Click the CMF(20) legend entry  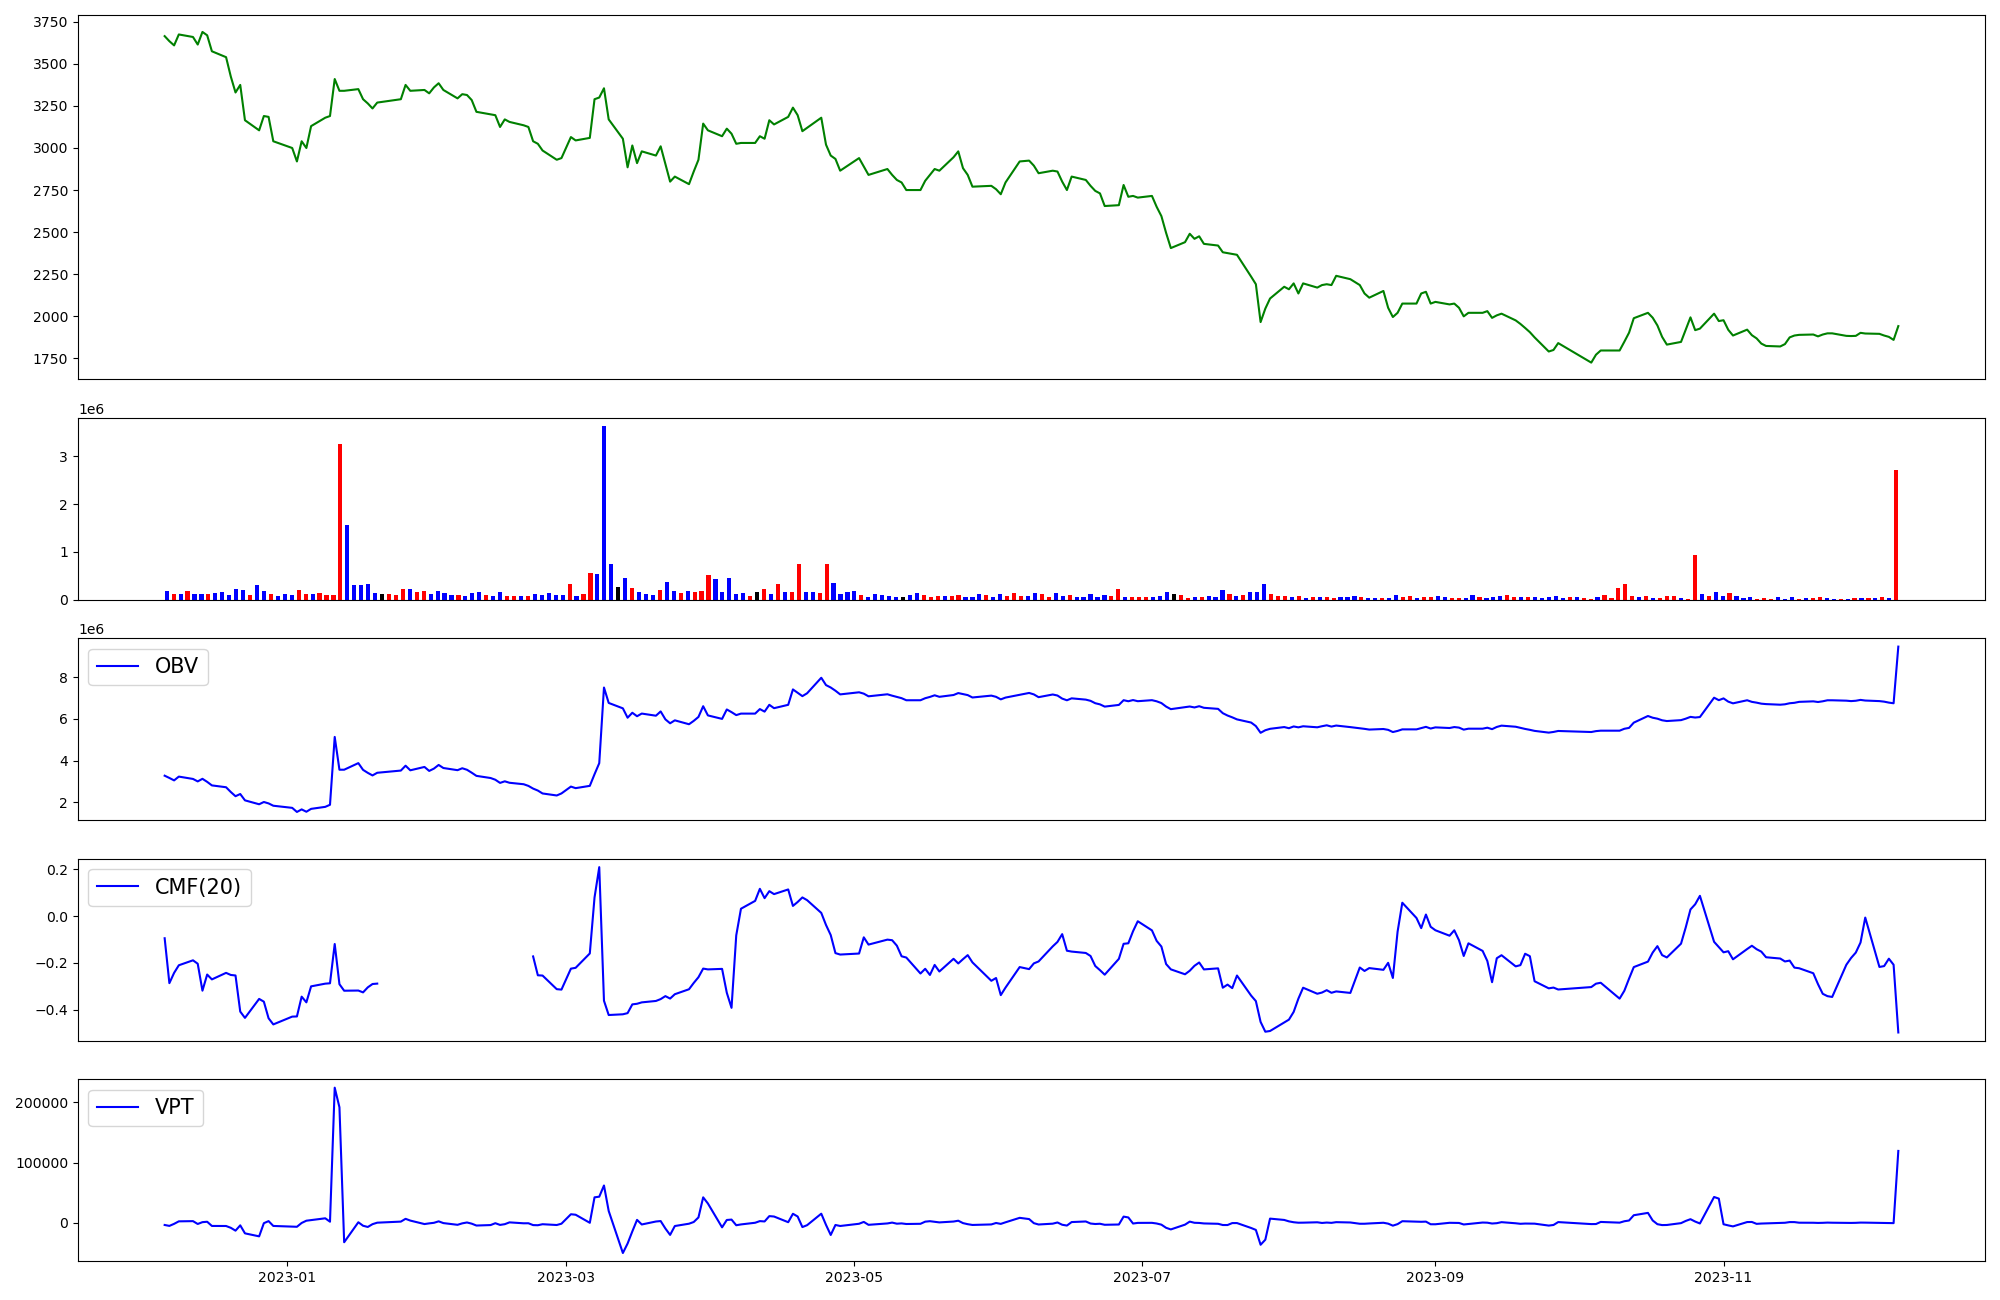(197, 887)
